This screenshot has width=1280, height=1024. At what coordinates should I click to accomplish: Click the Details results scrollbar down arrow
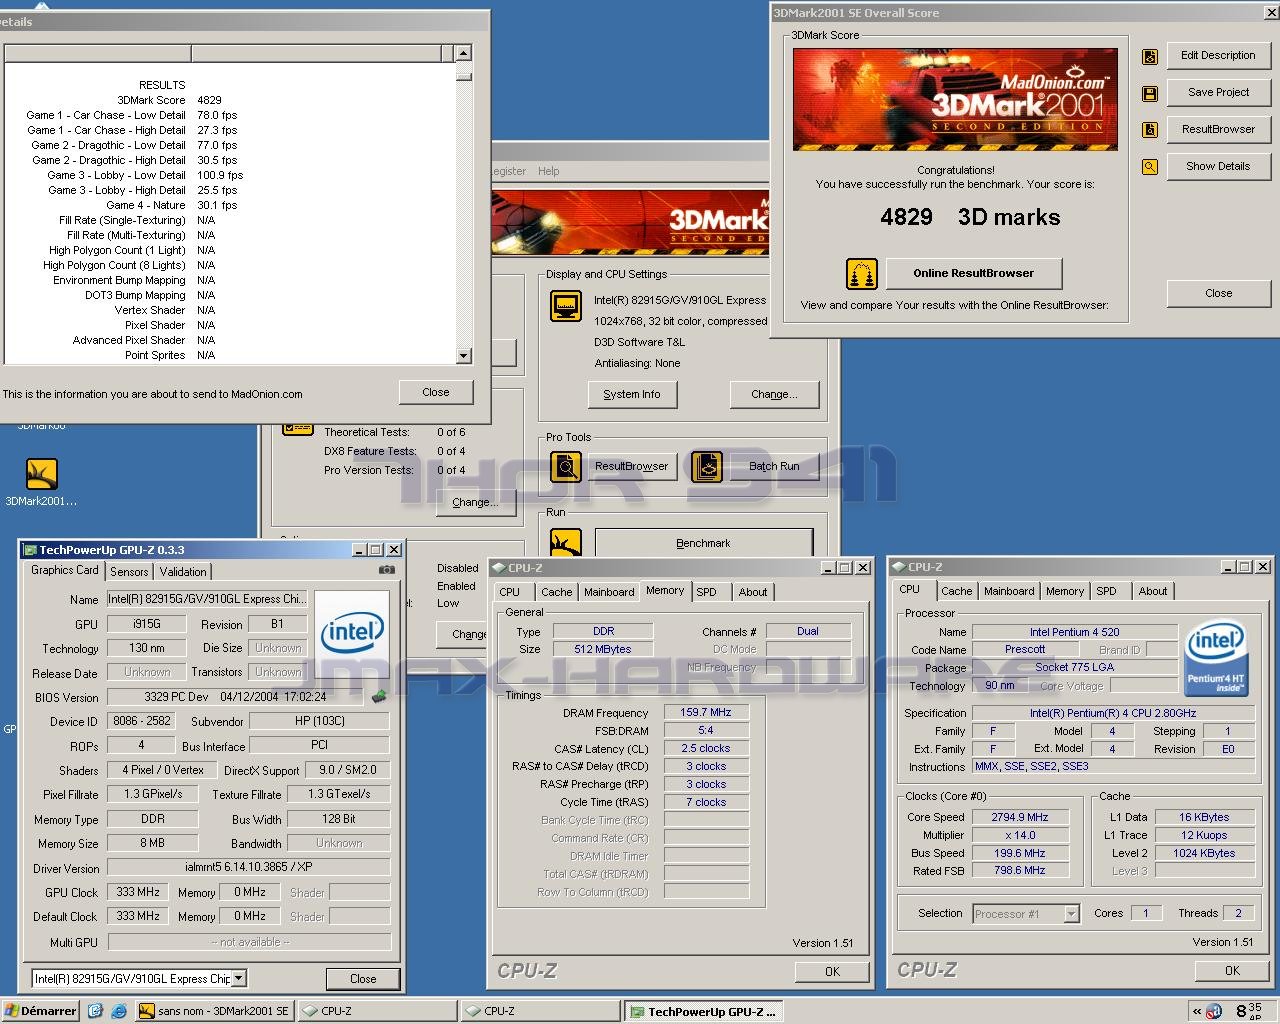click(463, 355)
